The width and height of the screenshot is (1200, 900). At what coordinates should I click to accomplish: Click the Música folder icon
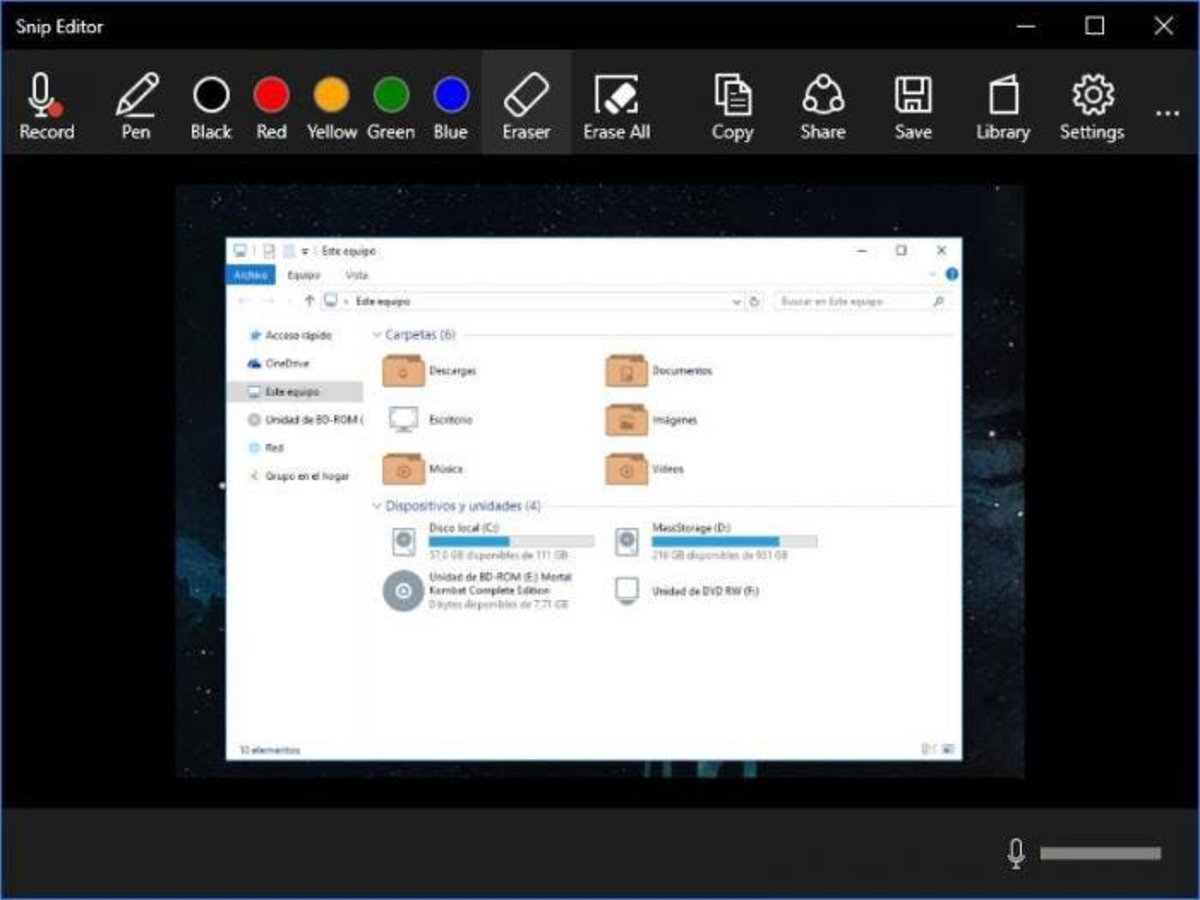pyautogui.click(x=403, y=468)
